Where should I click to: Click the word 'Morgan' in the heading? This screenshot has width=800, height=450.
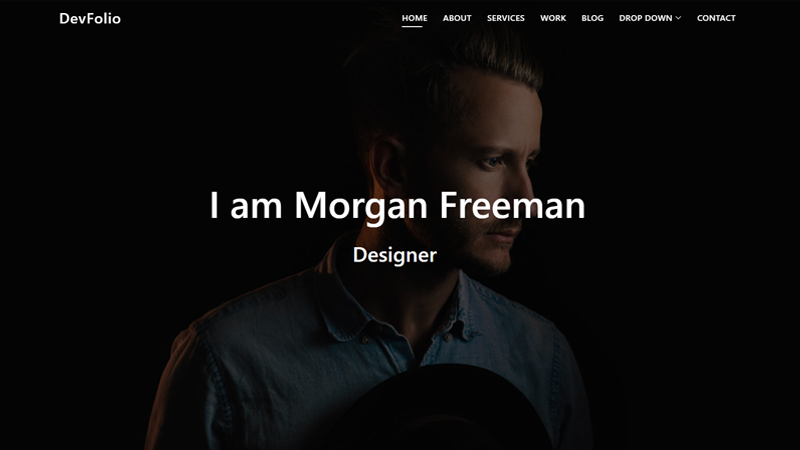pyautogui.click(x=361, y=207)
